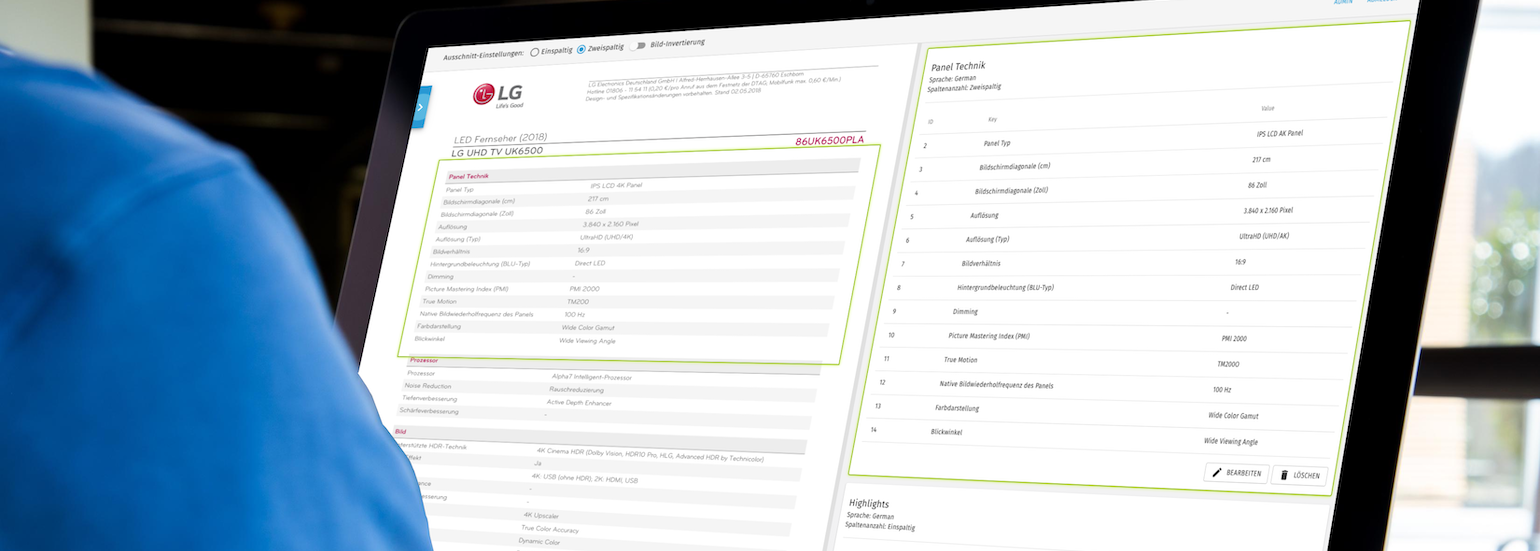
Task: Click 'Ausschnitt-Einstellungen:' label
Action: click(x=484, y=55)
